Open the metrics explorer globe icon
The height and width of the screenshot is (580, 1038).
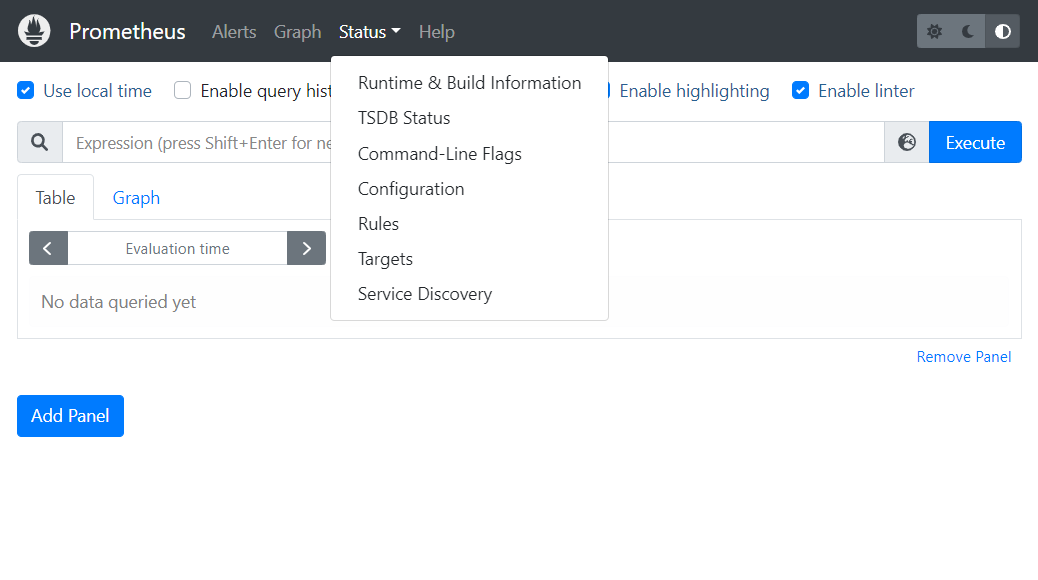coord(907,142)
